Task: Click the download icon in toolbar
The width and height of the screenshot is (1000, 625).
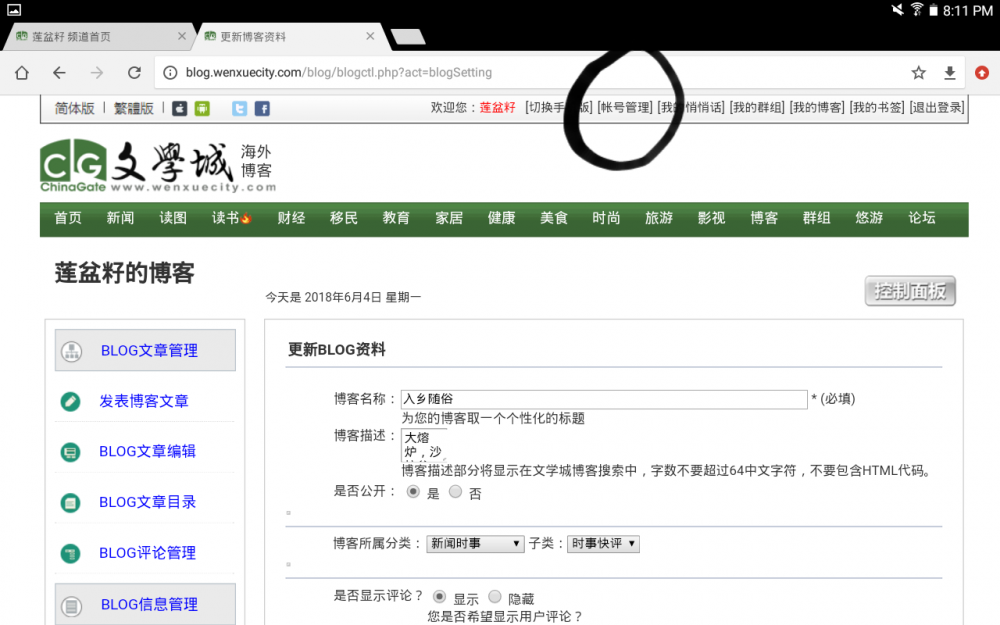Action: (x=950, y=73)
